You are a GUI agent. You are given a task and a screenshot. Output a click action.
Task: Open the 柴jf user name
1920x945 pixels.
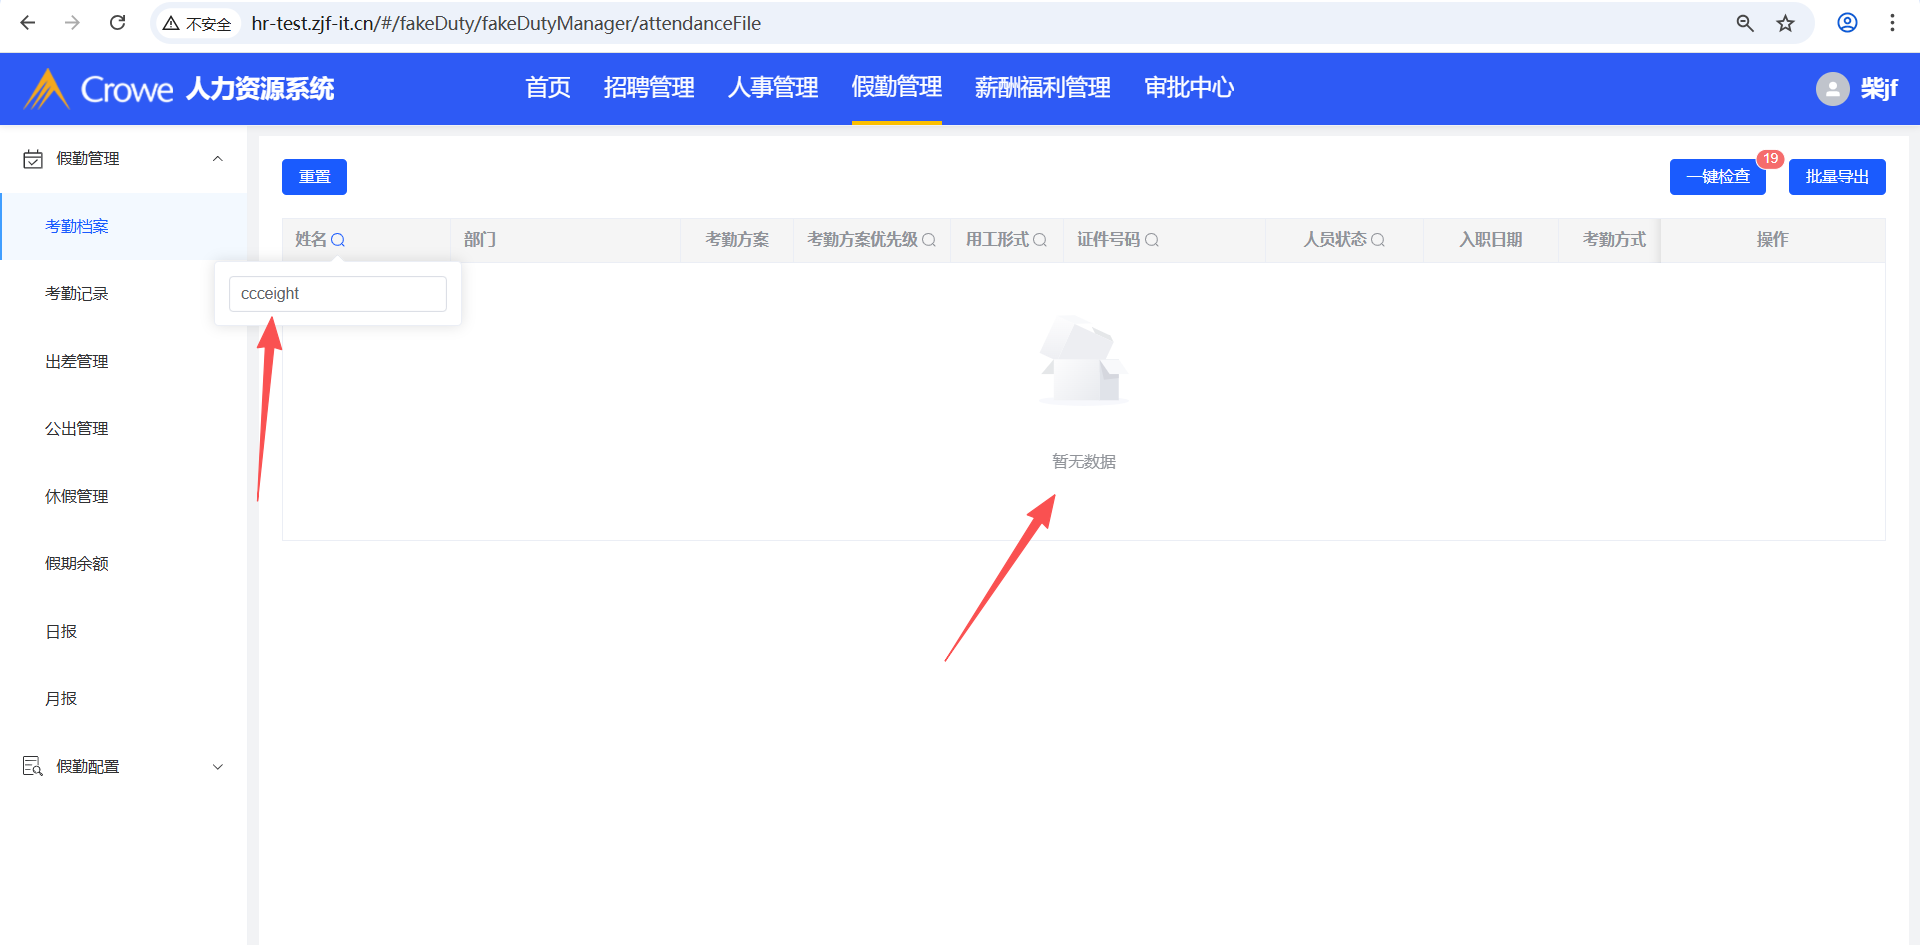coord(1879,89)
